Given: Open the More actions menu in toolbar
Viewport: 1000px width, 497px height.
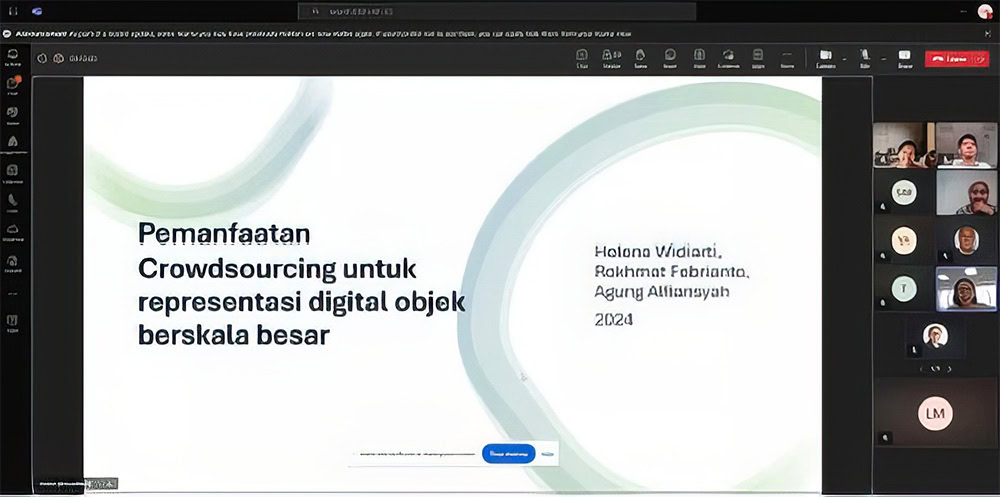Looking at the screenshot, I should pos(788,58).
